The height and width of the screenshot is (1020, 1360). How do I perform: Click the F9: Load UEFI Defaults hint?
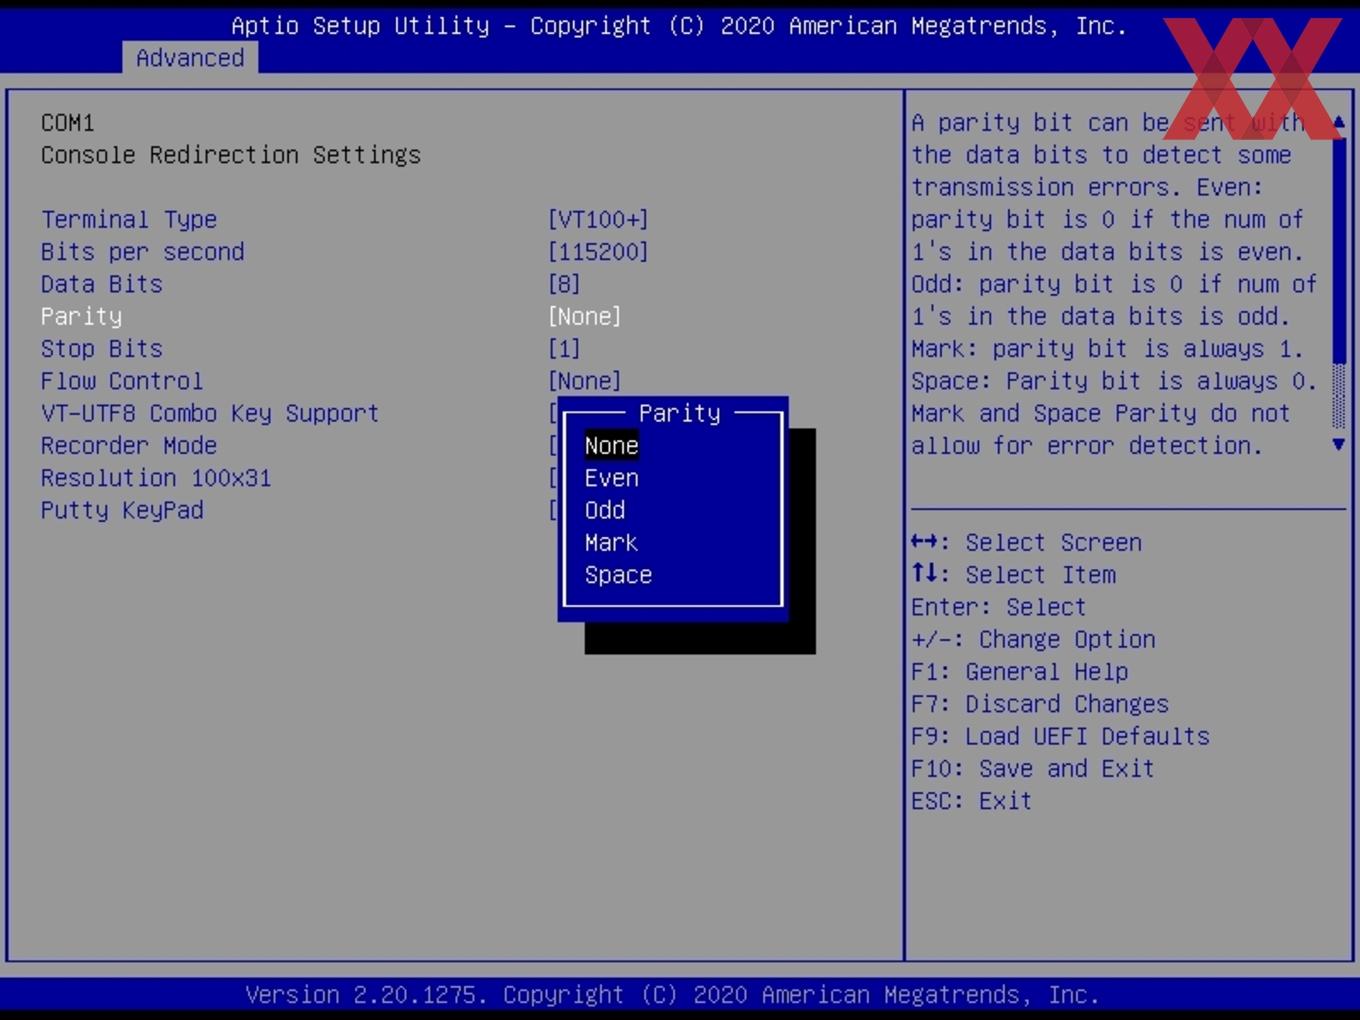1060,737
